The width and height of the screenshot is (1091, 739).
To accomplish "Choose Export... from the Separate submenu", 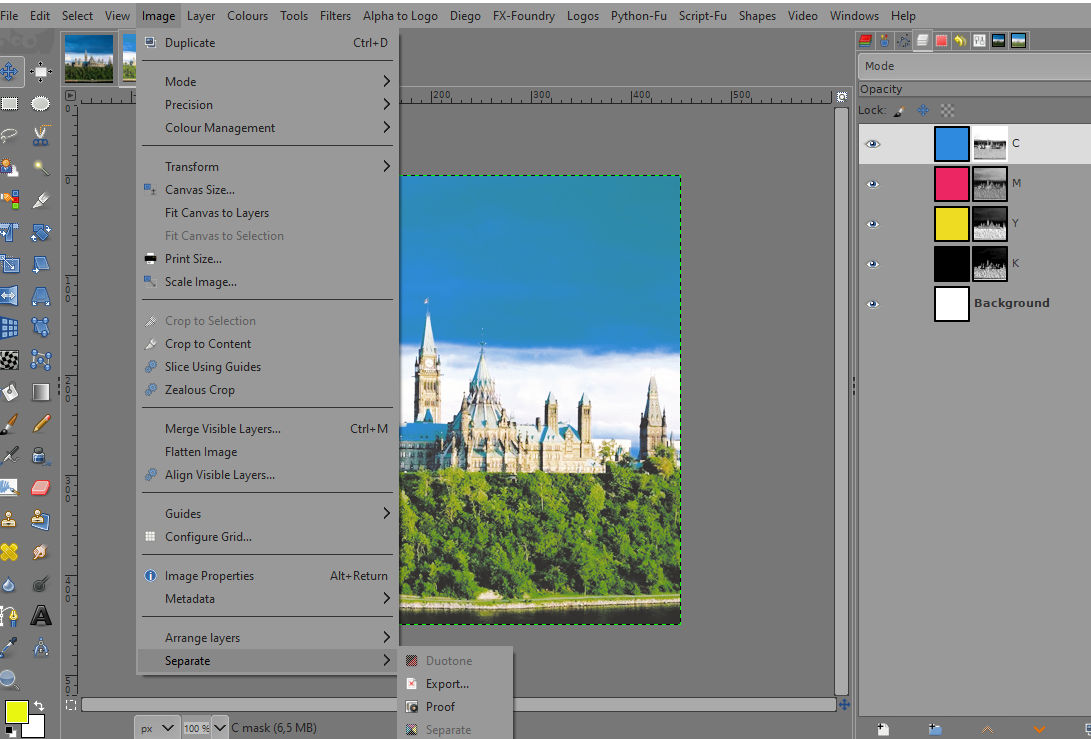I will pos(446,684).
